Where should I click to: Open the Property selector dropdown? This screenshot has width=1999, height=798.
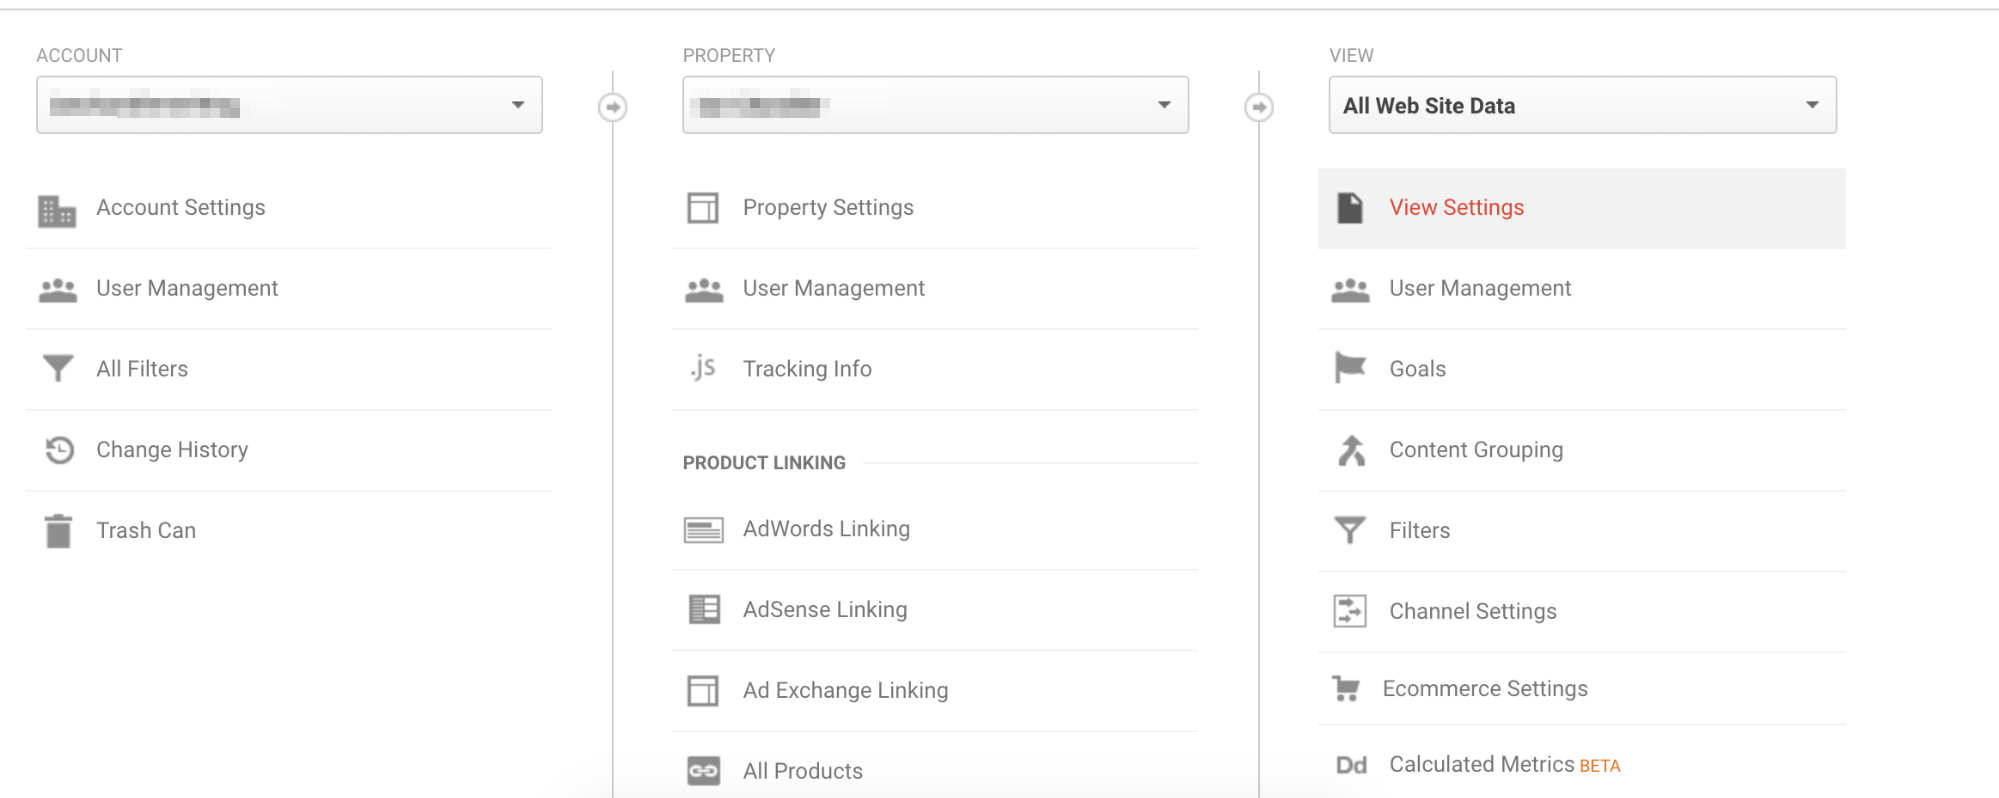935,105
